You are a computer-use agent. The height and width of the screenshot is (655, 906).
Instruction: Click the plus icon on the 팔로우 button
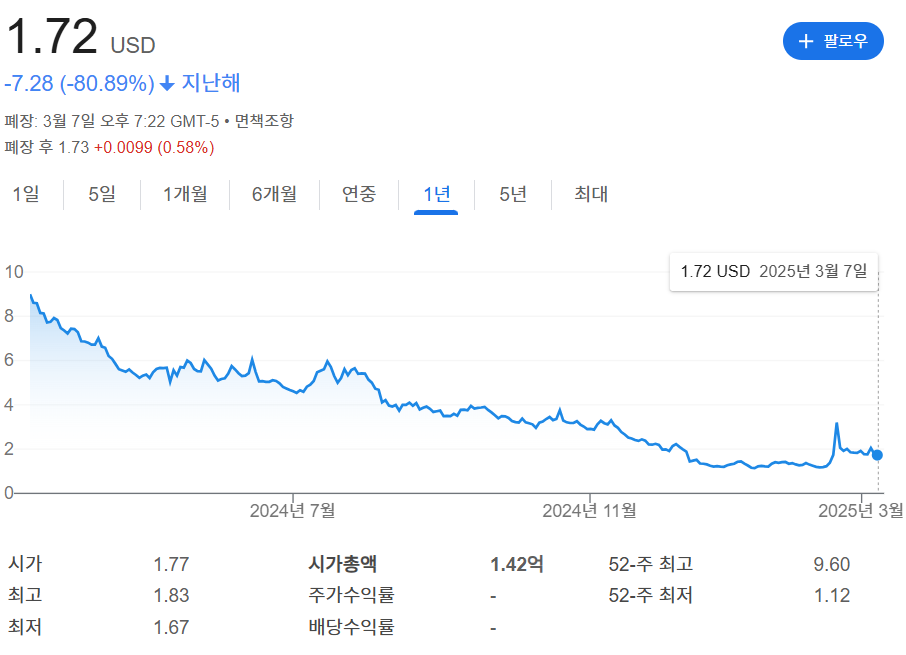[x=804, y=41]
